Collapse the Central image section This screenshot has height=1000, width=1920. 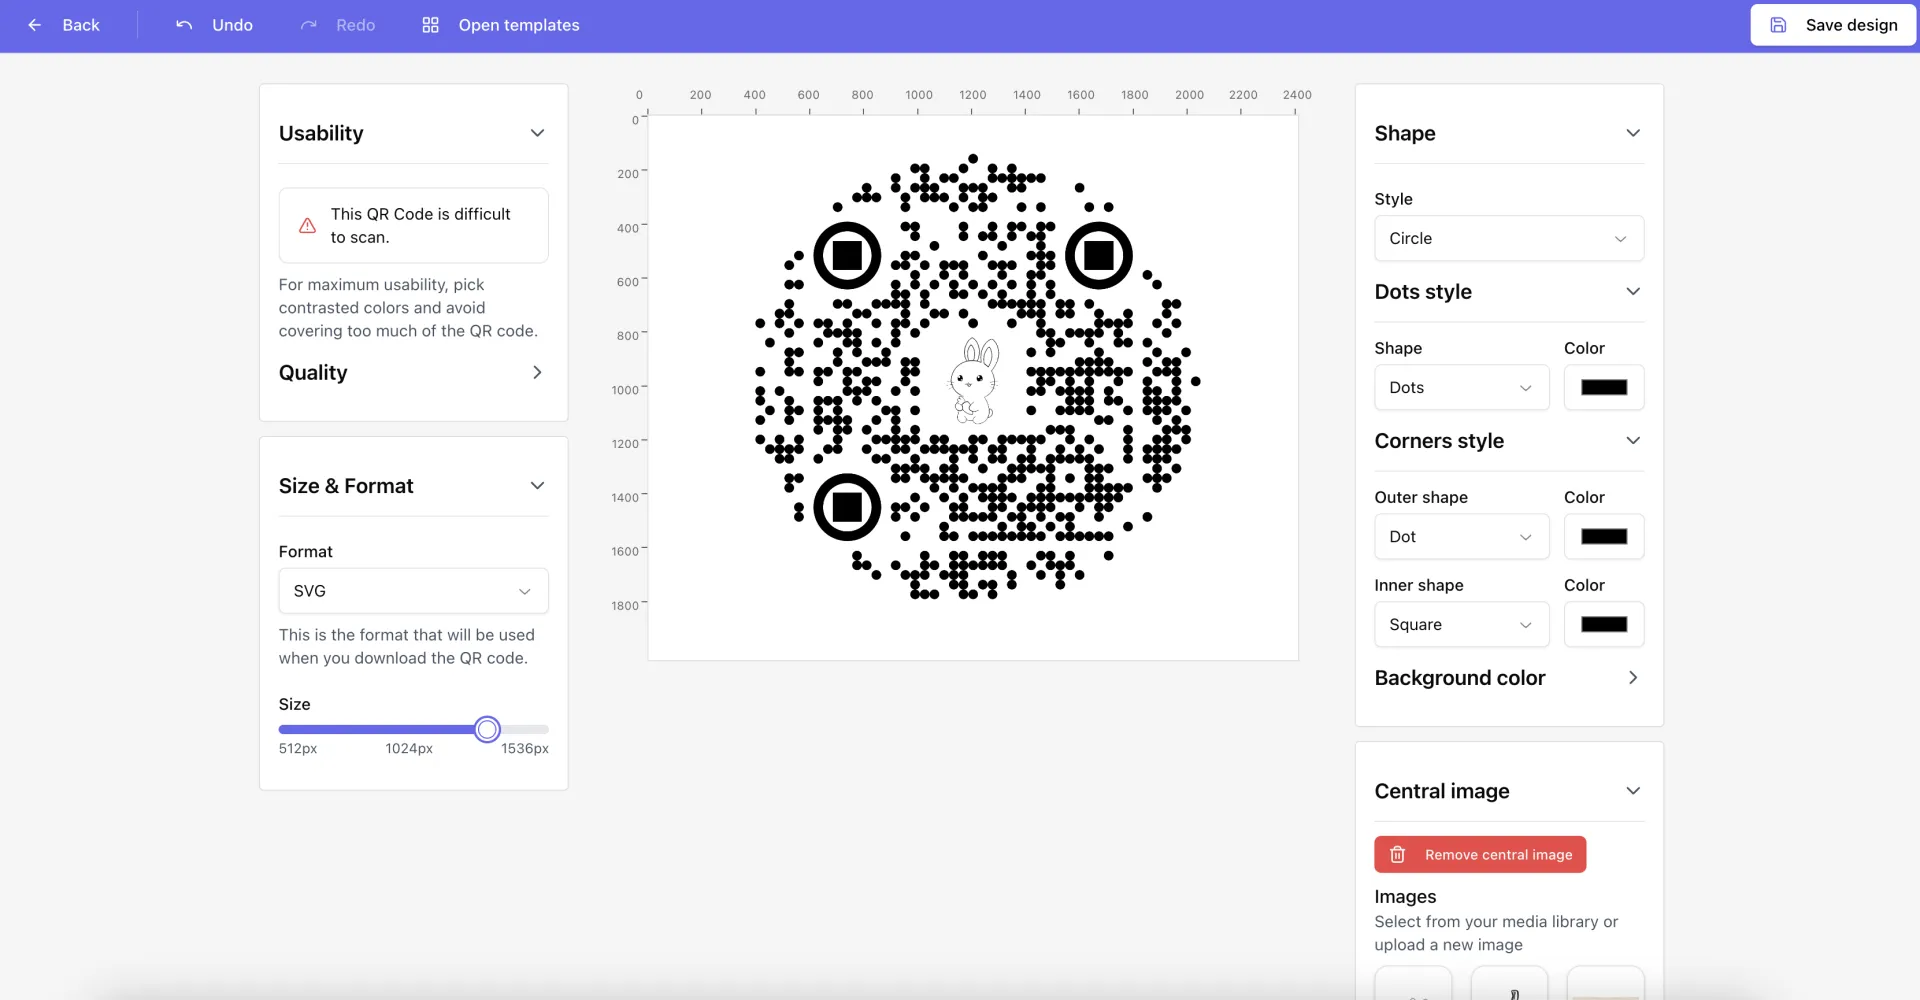[x=1632, y=791]
